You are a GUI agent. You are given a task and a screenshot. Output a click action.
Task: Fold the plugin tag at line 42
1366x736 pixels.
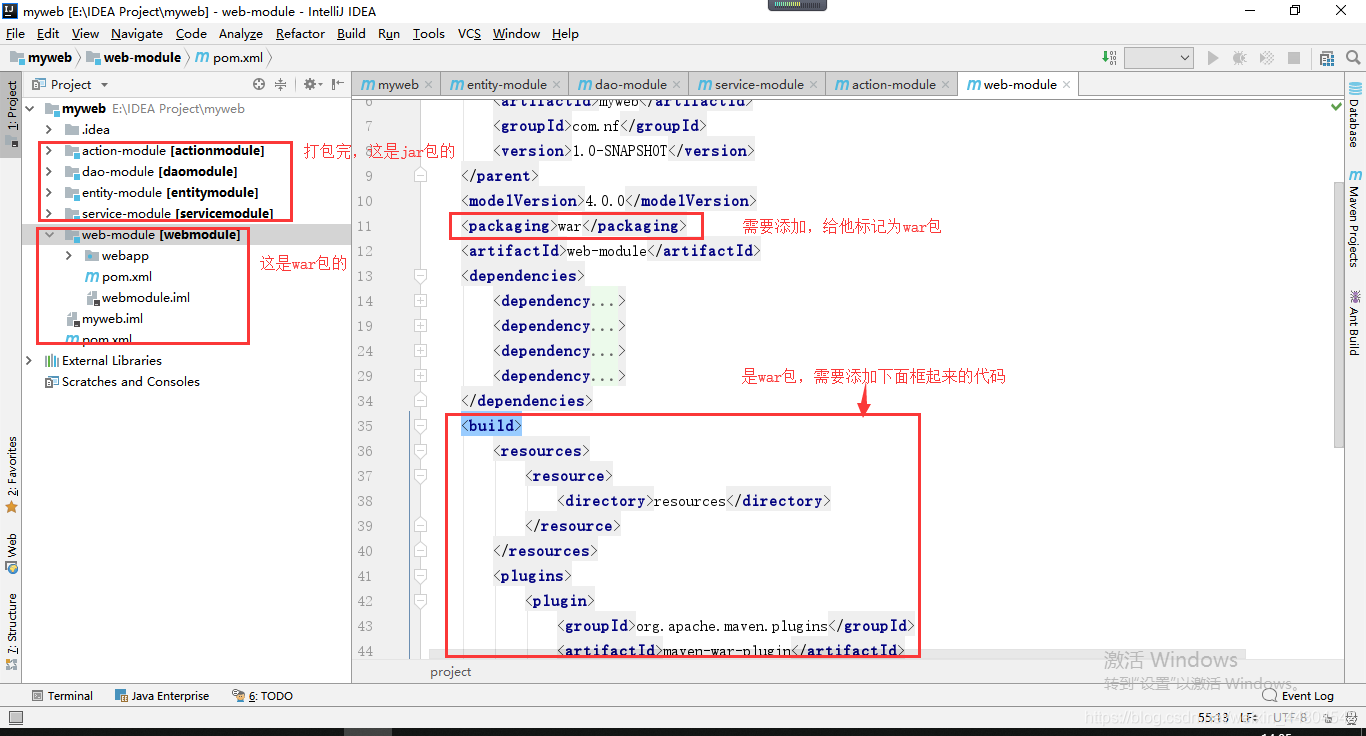[x=420, y=601]
